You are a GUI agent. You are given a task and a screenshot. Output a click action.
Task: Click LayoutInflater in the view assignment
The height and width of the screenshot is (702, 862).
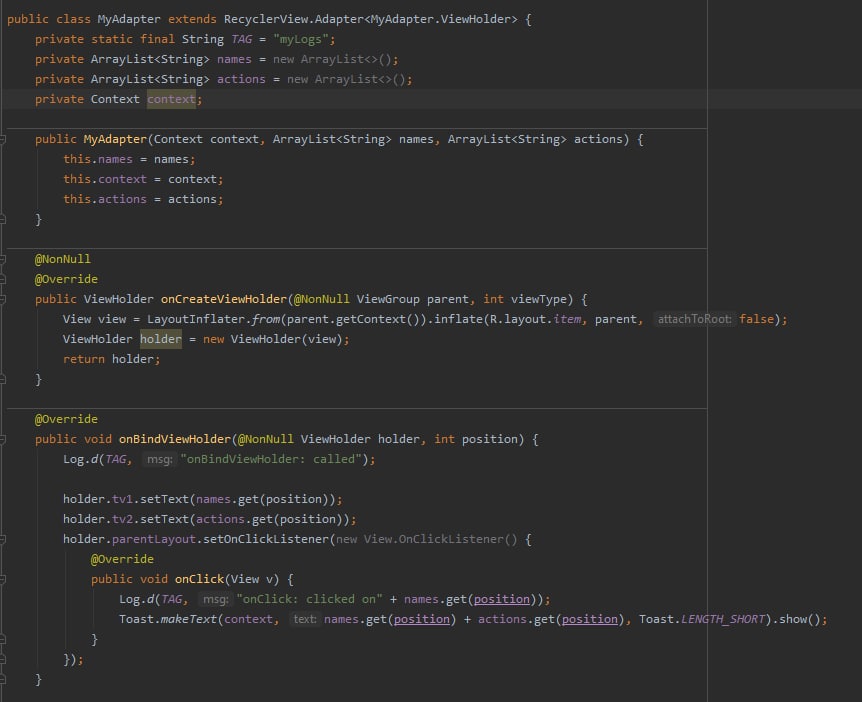click(x=196, y=319)
